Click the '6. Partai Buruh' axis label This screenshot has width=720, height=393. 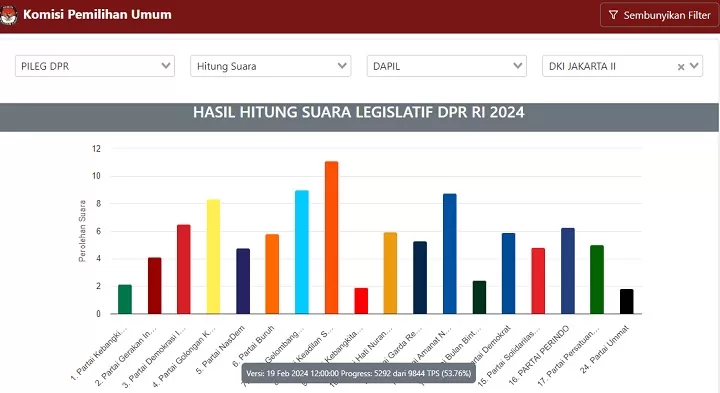tap(253, 346)
